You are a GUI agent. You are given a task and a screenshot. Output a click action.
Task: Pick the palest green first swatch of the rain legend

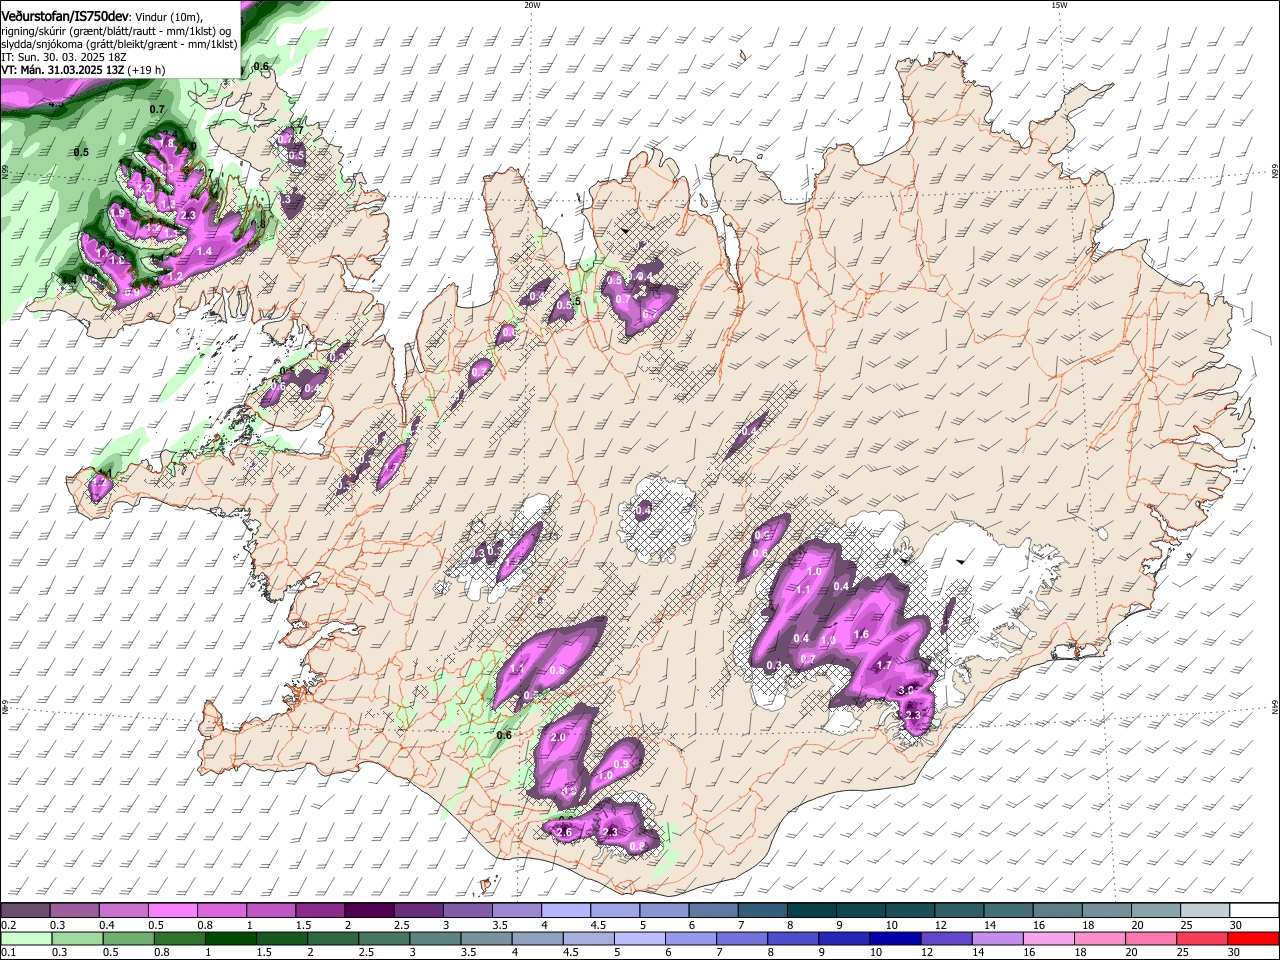(x=25, y=939)
